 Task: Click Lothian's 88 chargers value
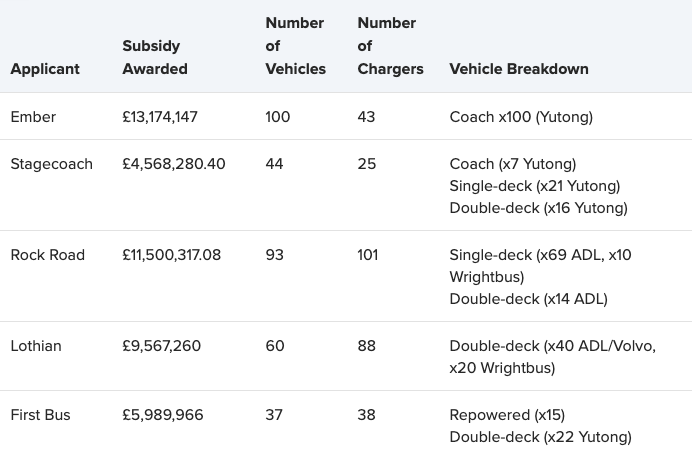pos(366,346)
